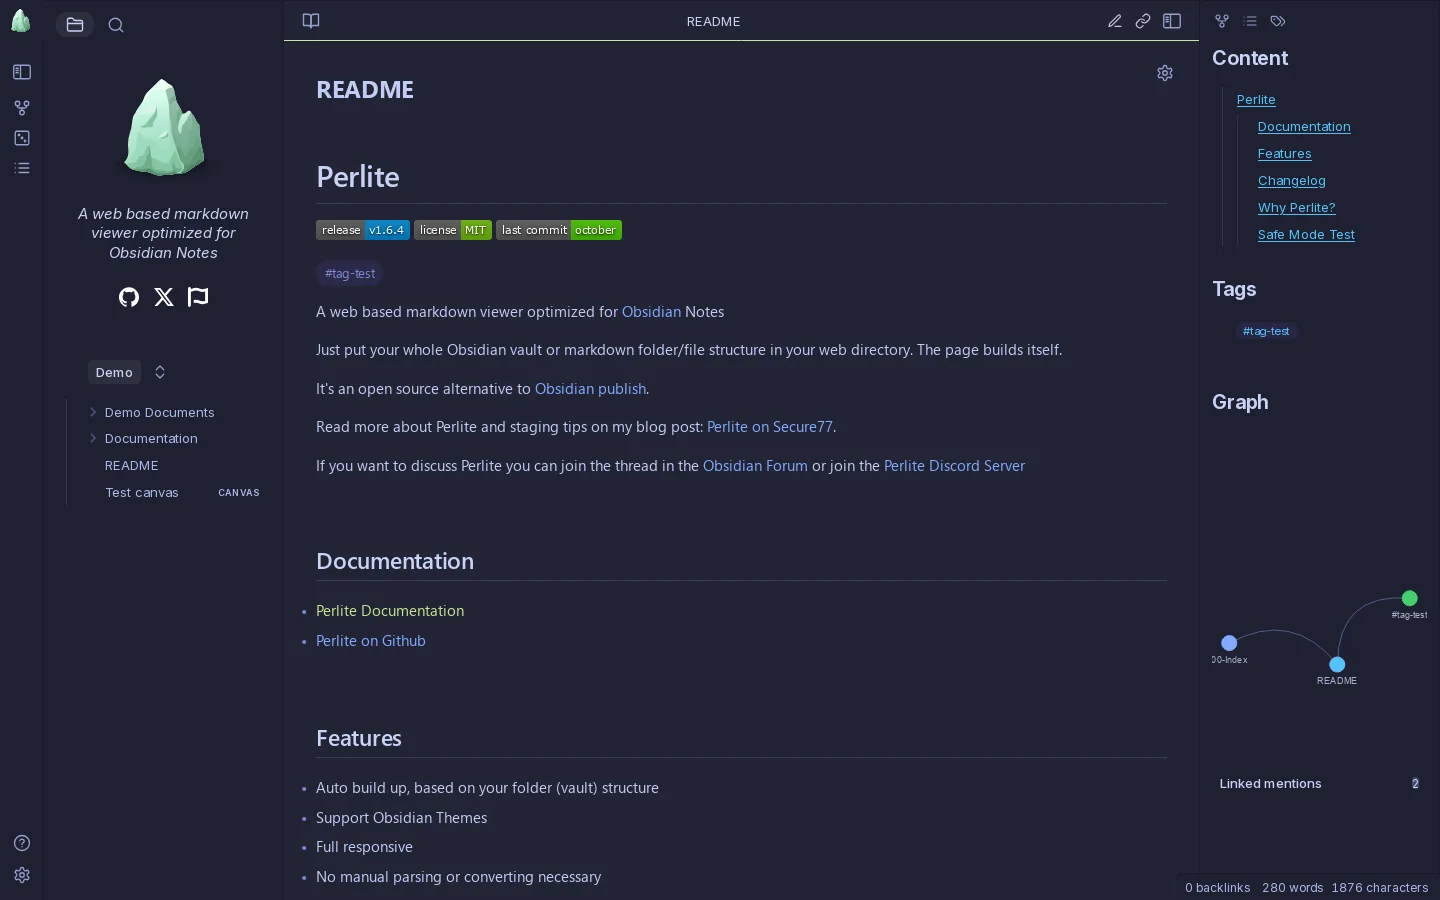Image resolution: width=1440 pixels, height=900 pixels.
Task: Visit the GitHub profile icon
Action: [x=129, y=297]
